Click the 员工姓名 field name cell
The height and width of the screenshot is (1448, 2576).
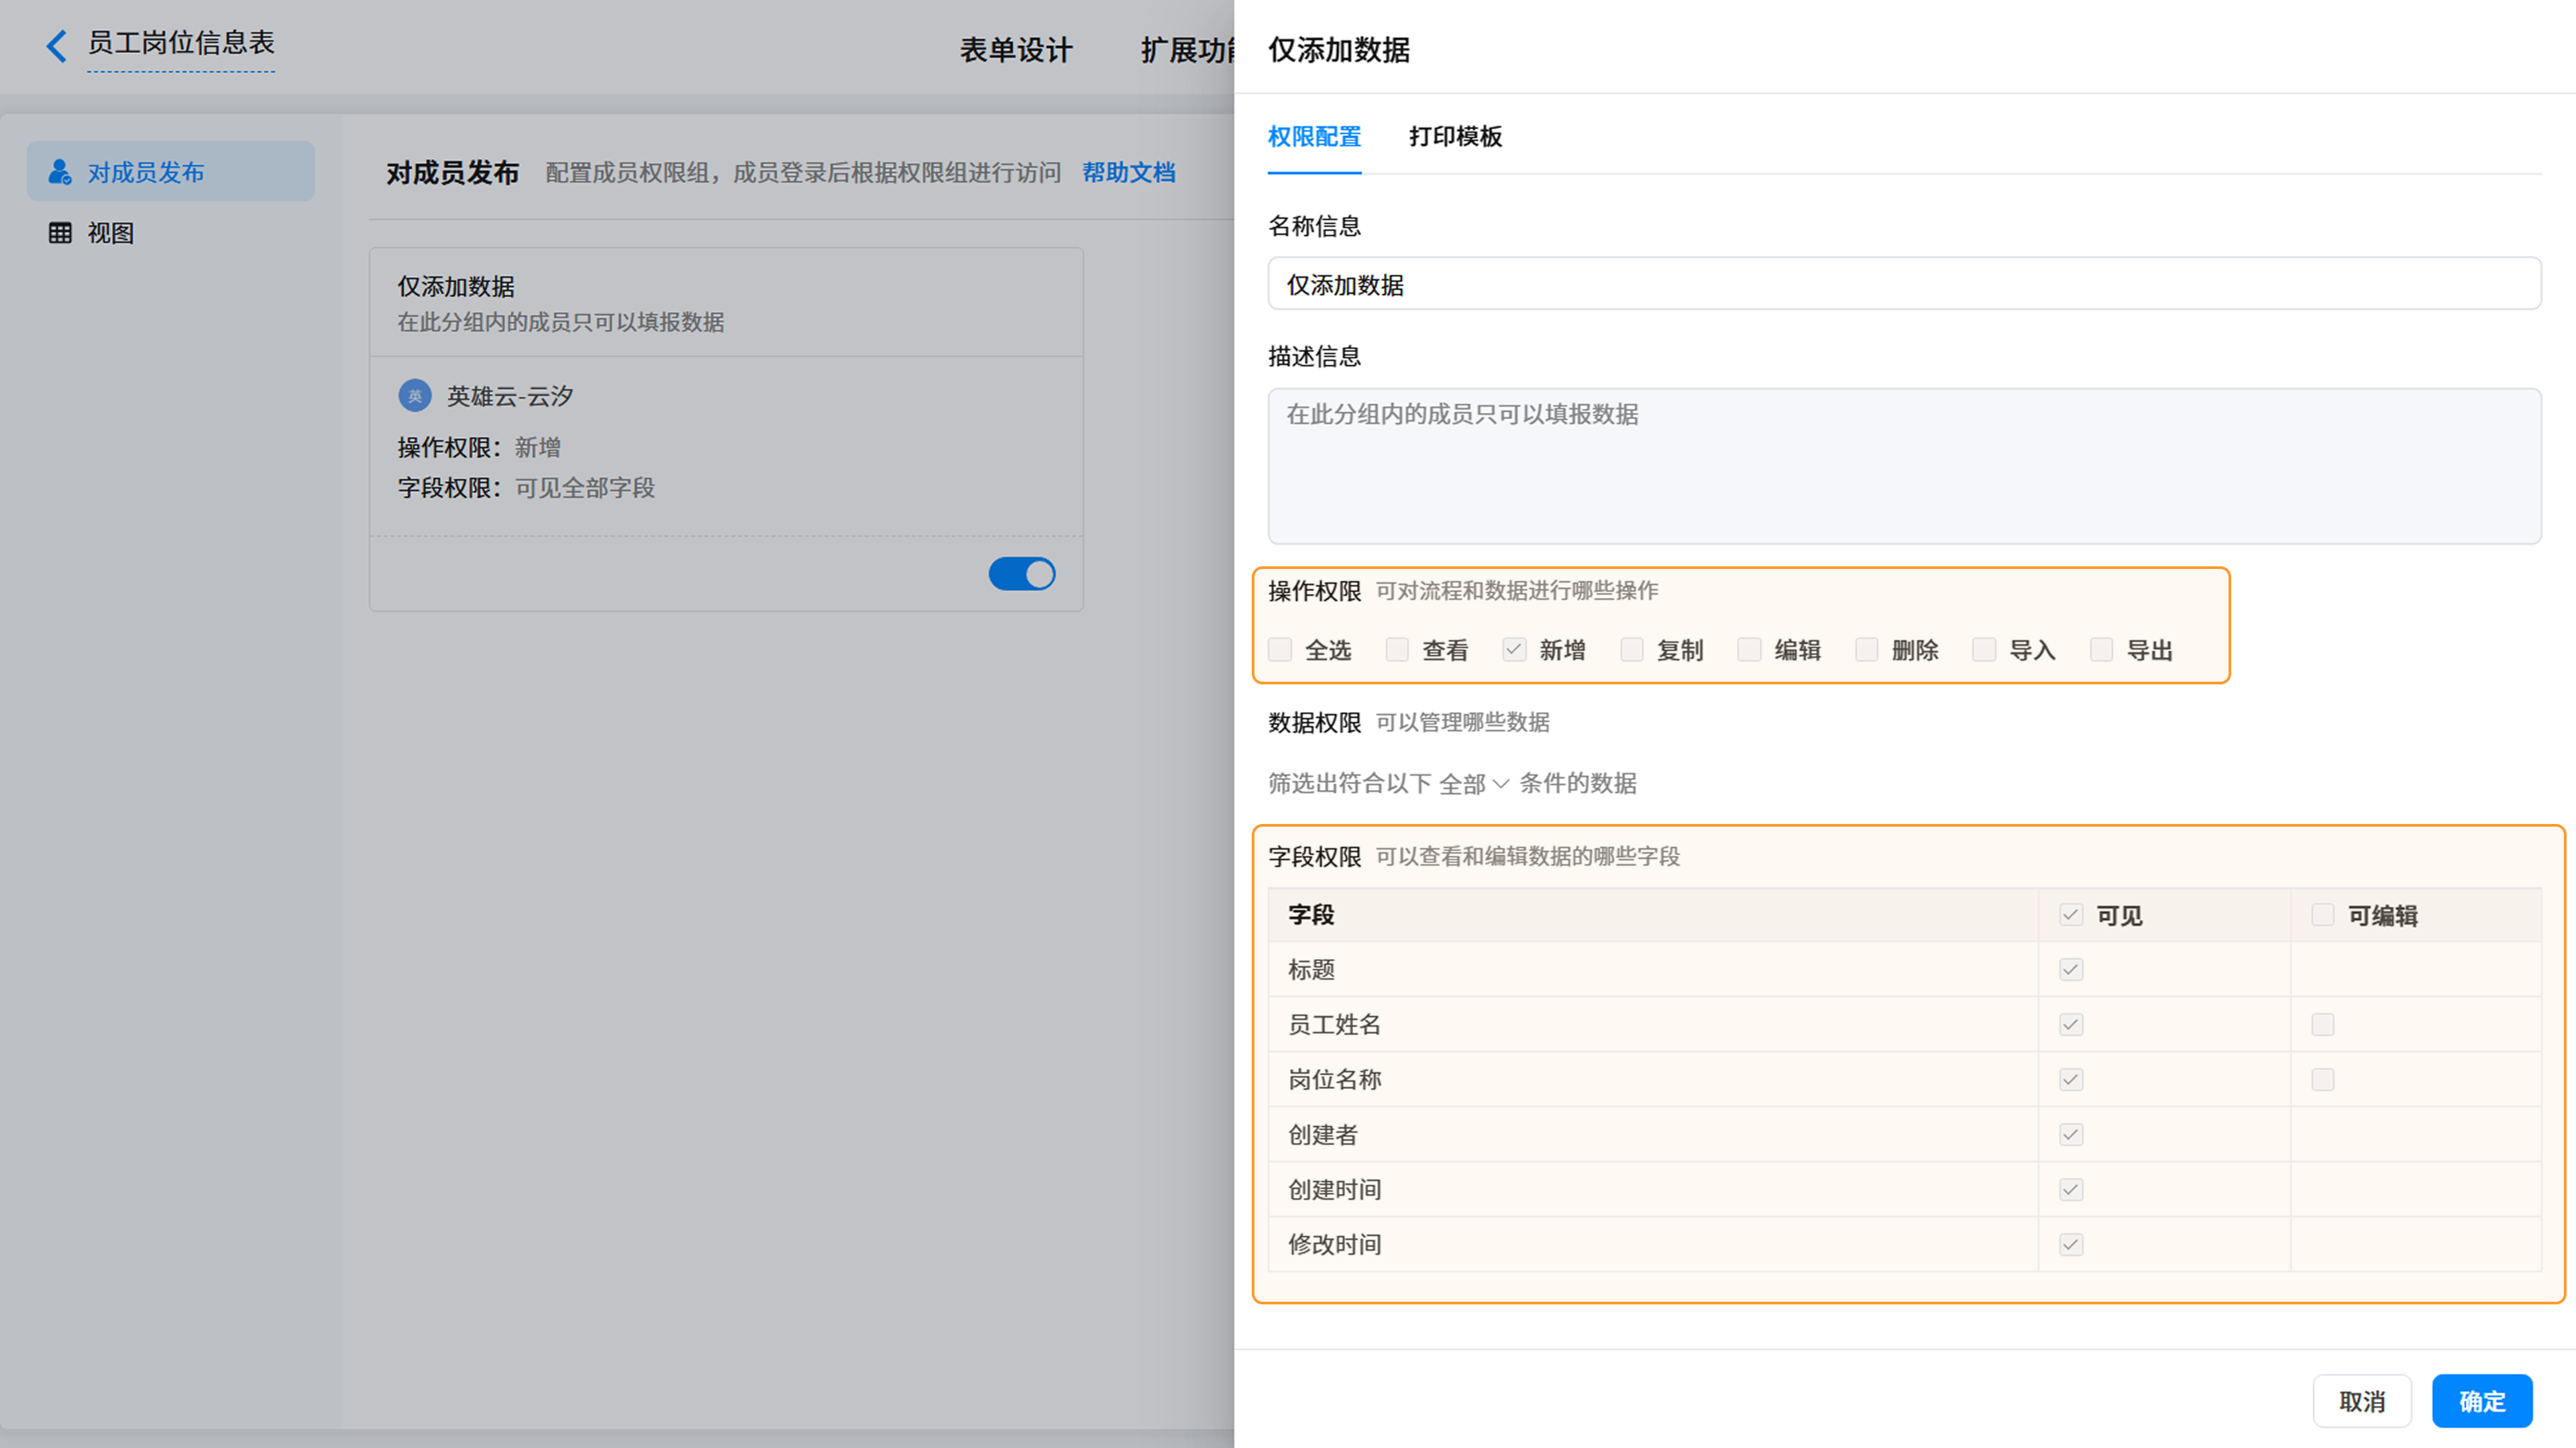pyautogui.click(x=1652, y=1025)
